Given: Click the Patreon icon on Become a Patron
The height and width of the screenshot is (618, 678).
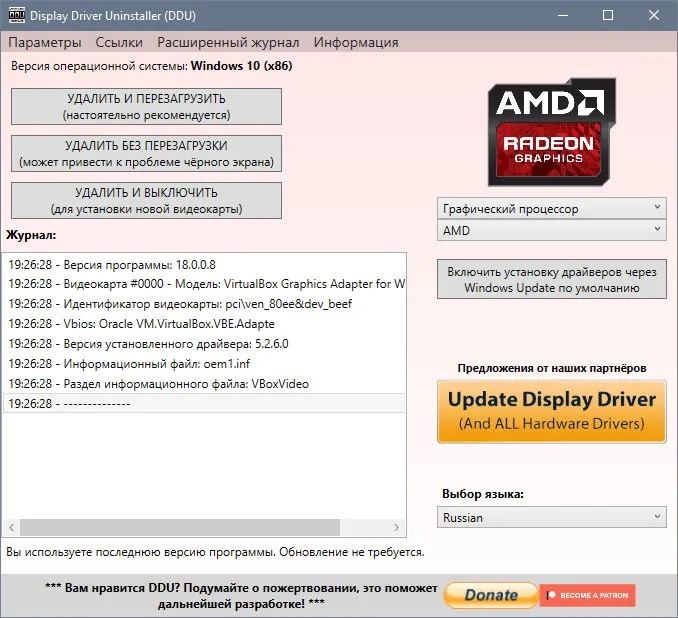Looking at the screenshot, I should click(x=551, y=595).
